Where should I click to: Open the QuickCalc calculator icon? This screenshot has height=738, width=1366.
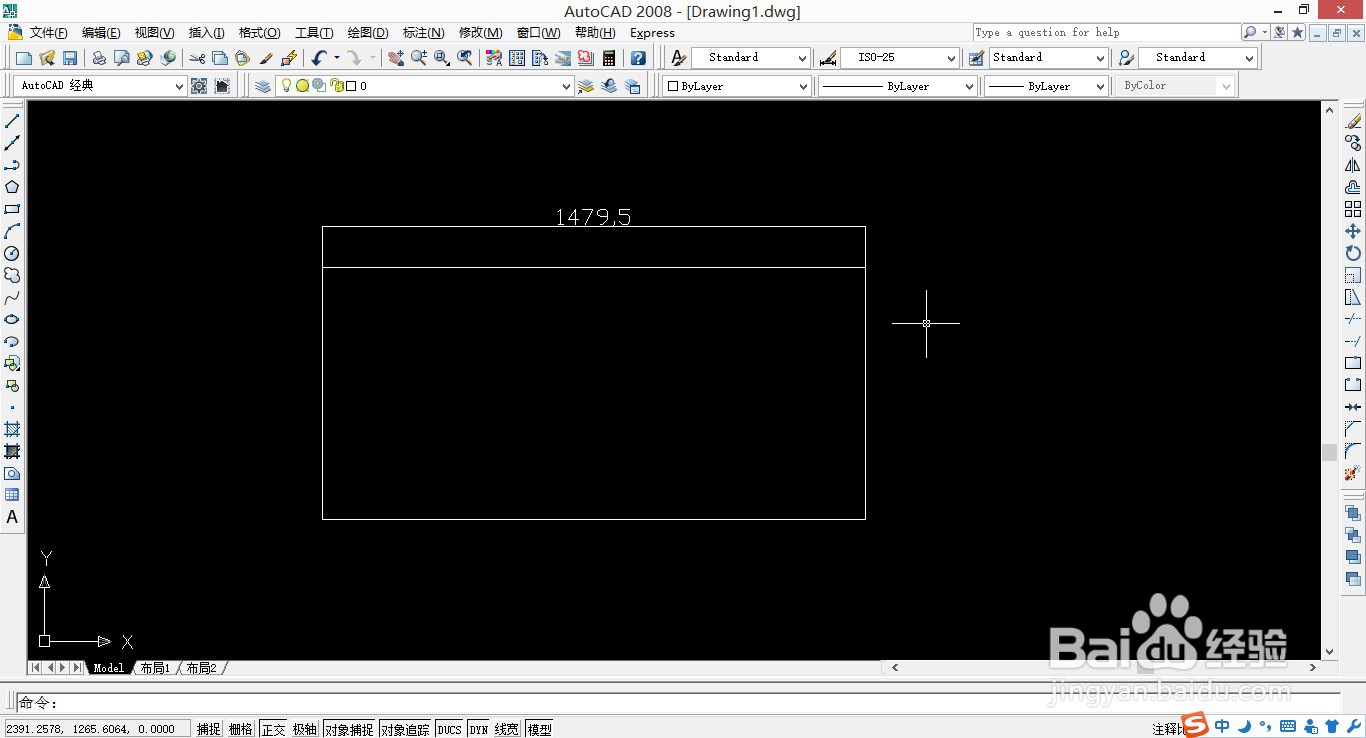(x=609, y=58)
